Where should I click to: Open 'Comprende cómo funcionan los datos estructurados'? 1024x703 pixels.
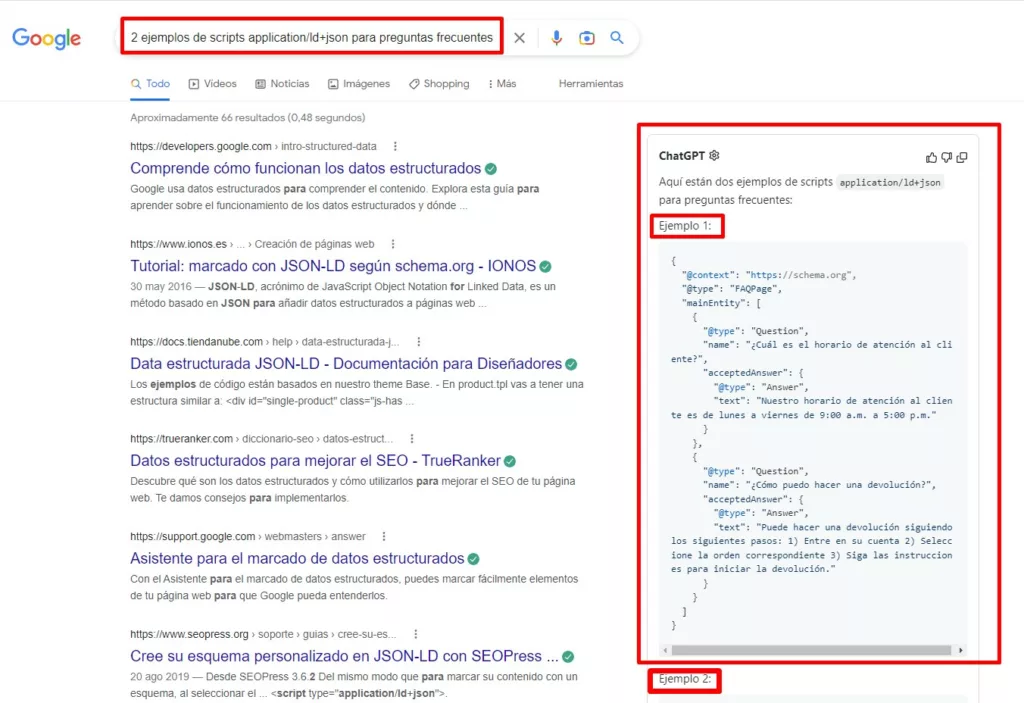(305, 168)
